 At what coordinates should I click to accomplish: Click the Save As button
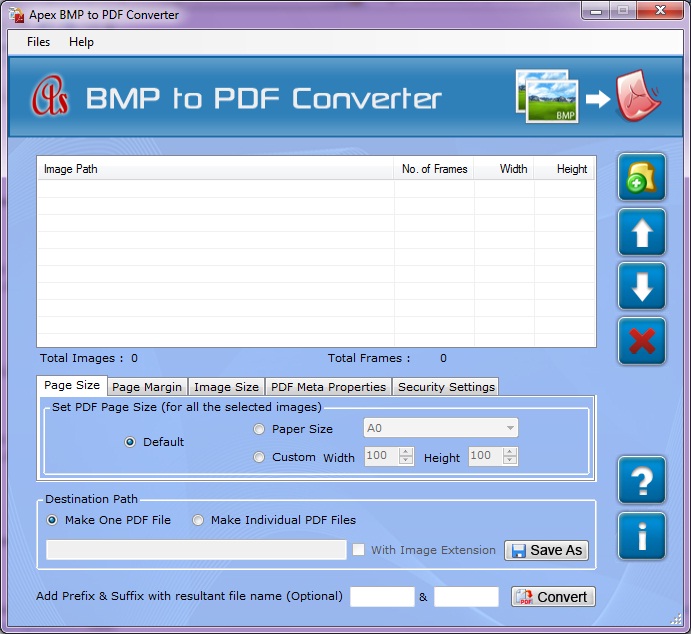pos(546,550)
